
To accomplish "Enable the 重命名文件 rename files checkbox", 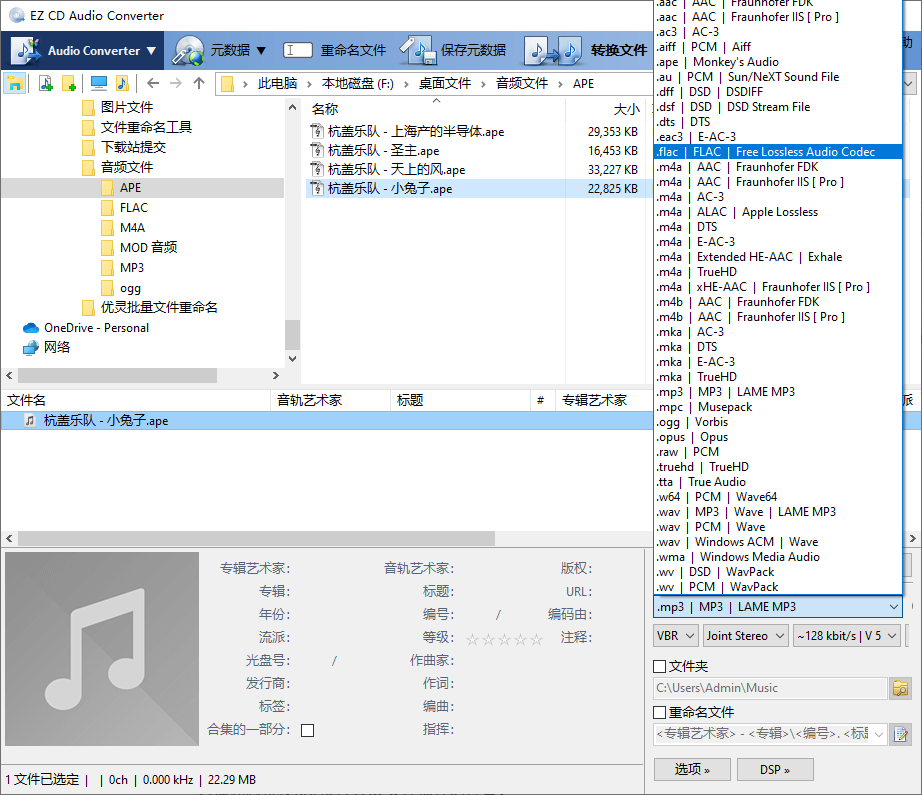I will coord(659,712).
